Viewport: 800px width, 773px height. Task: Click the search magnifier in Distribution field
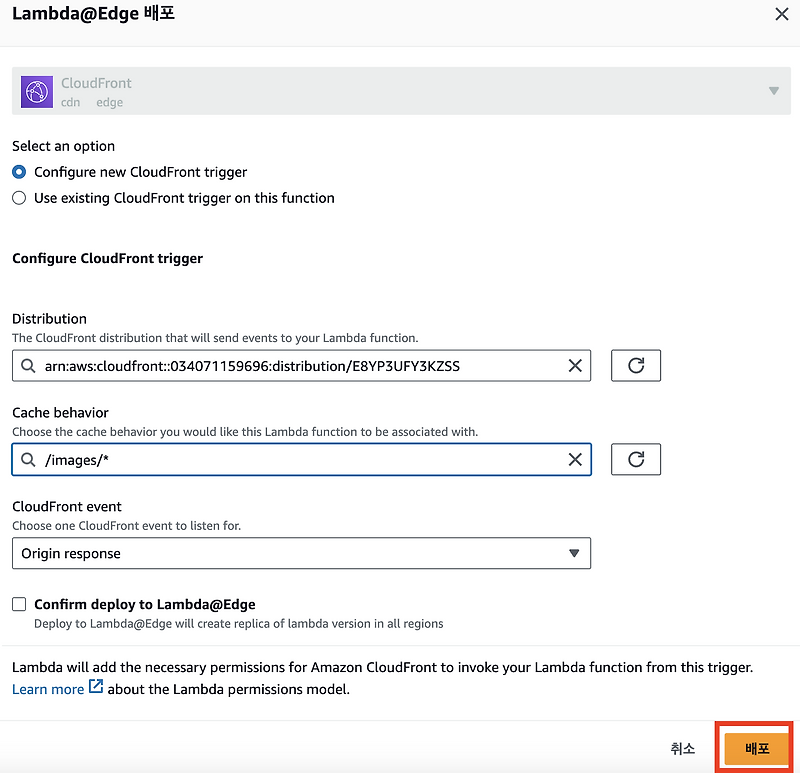click(x=28, y=365)
